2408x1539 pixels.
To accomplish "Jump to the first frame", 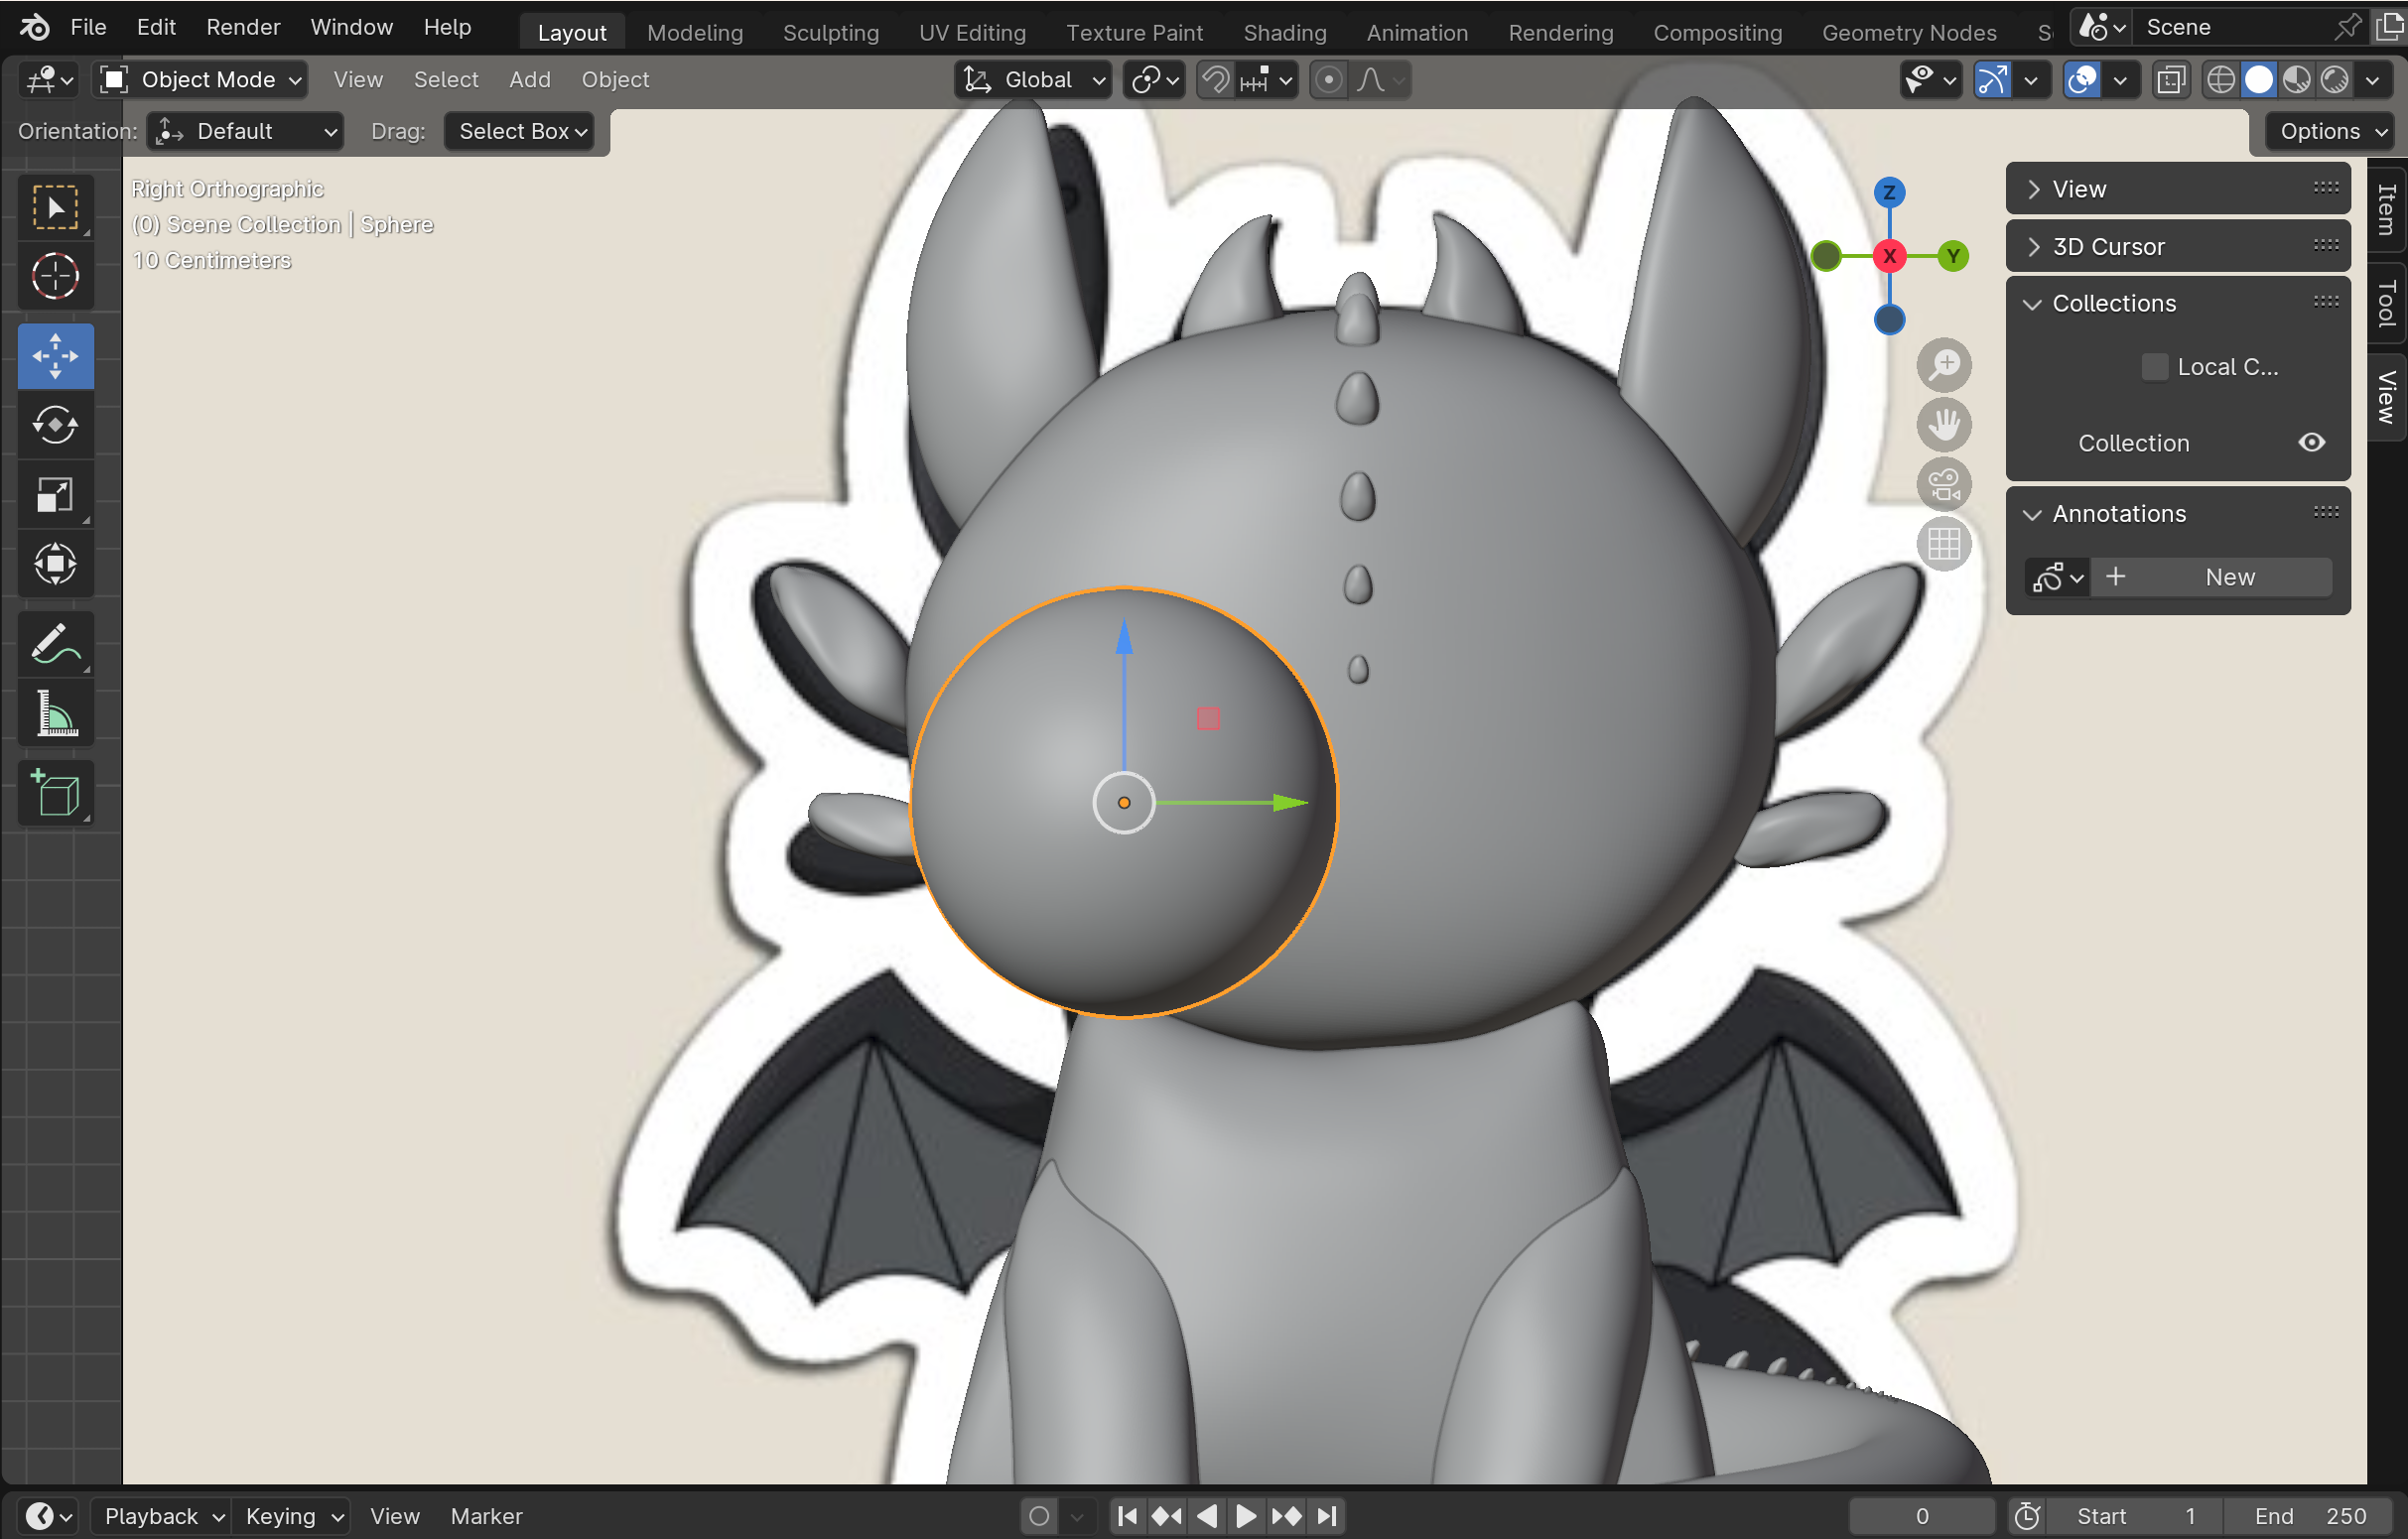I will click(1127, 1516).
